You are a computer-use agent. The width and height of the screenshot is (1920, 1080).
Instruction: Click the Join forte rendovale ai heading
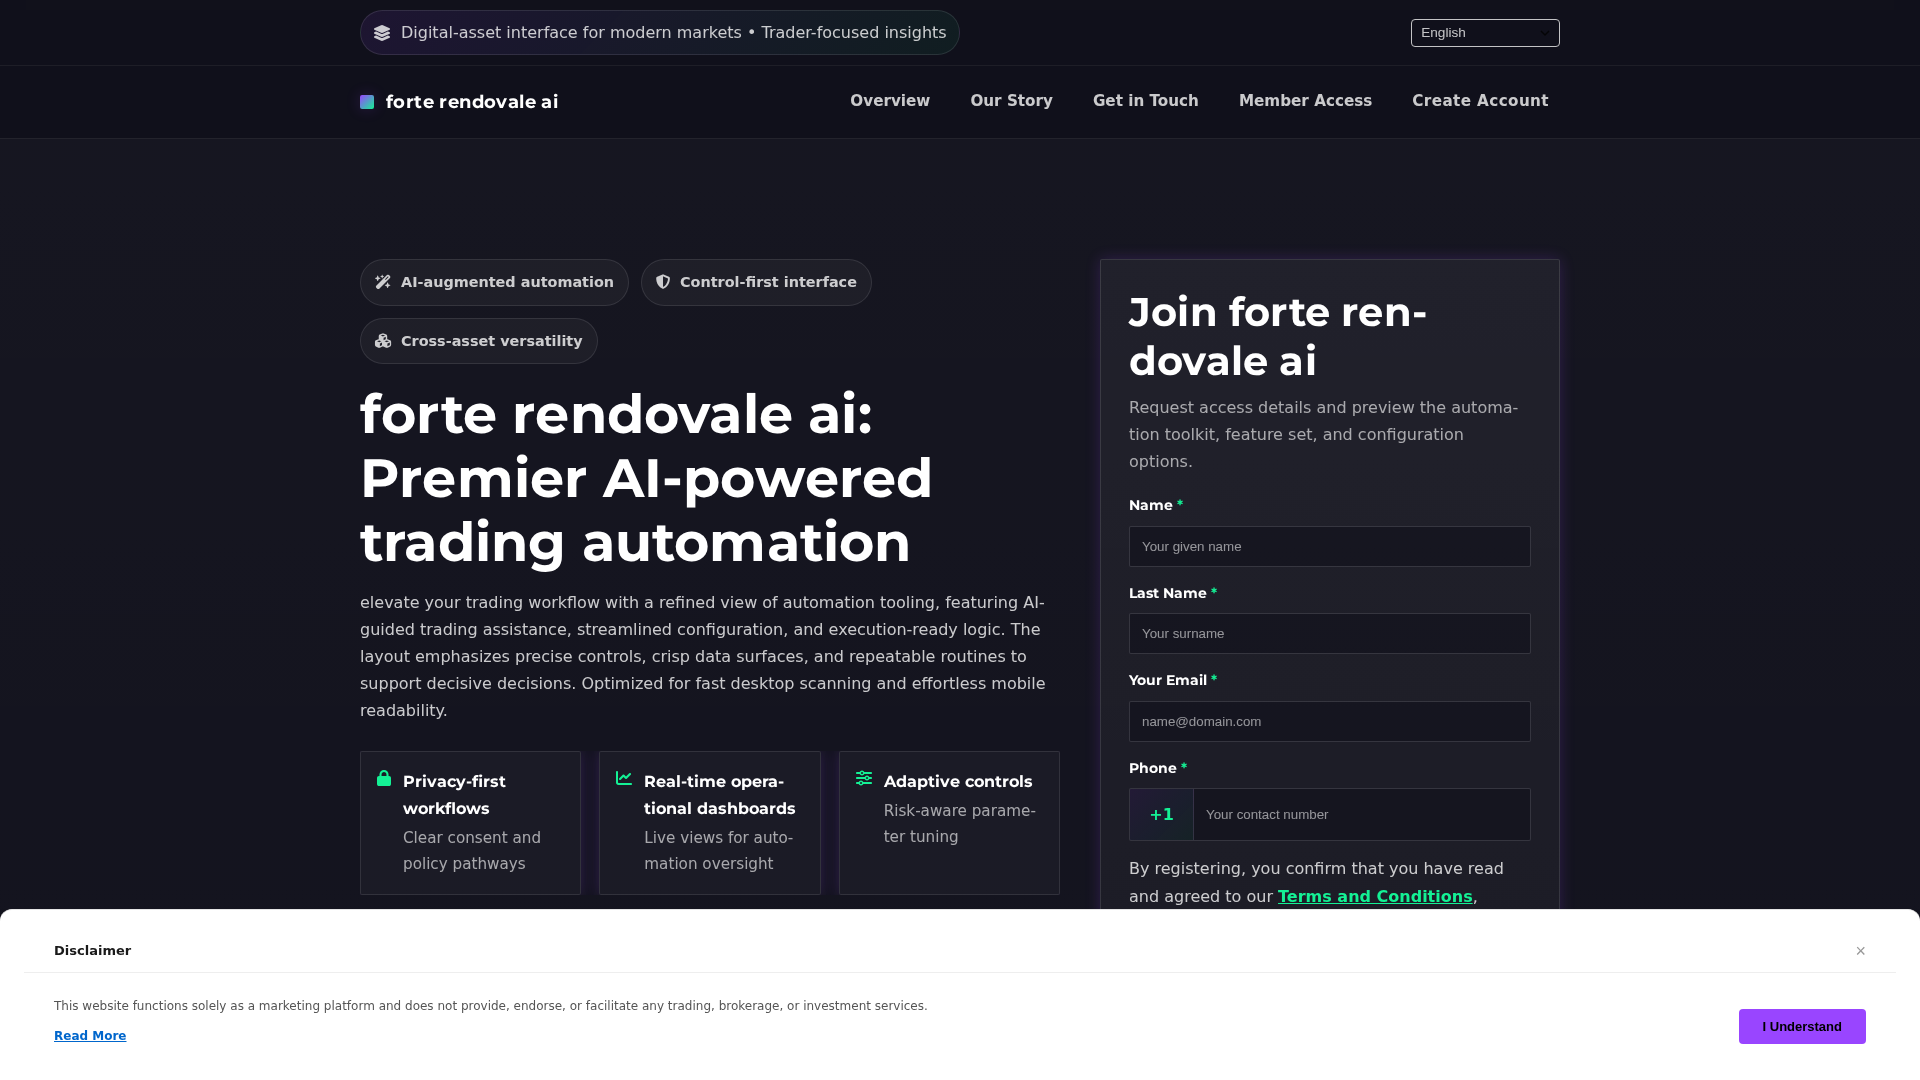pyautogui.click(x=1278, y=337)
